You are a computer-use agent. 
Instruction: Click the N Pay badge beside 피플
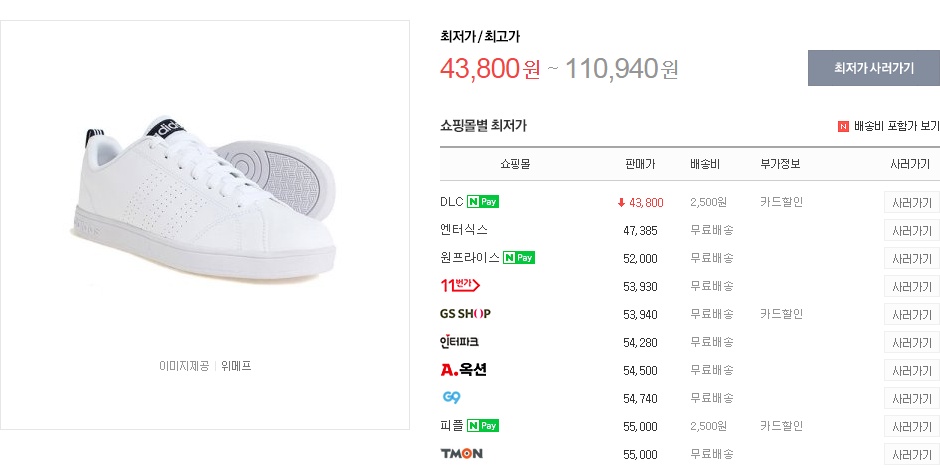(x=483, y=426)
